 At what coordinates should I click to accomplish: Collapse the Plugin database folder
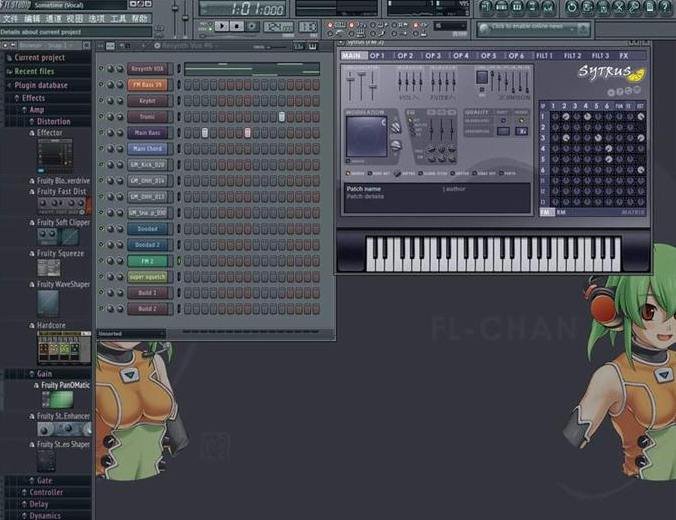41,85
